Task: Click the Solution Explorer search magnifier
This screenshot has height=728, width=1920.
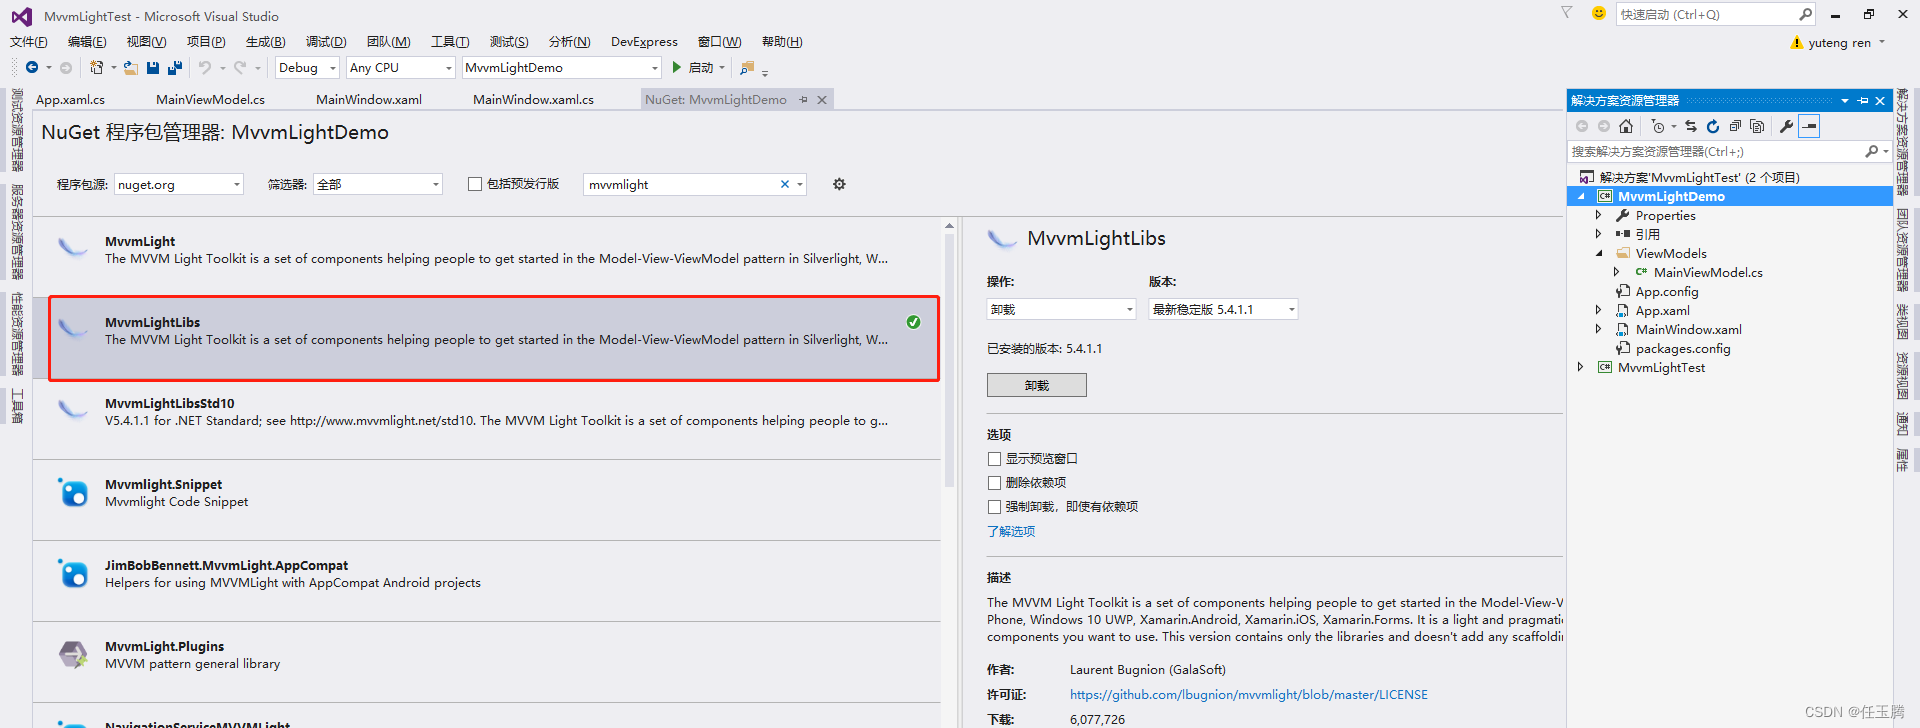Action: click(x=1871, y=151)
